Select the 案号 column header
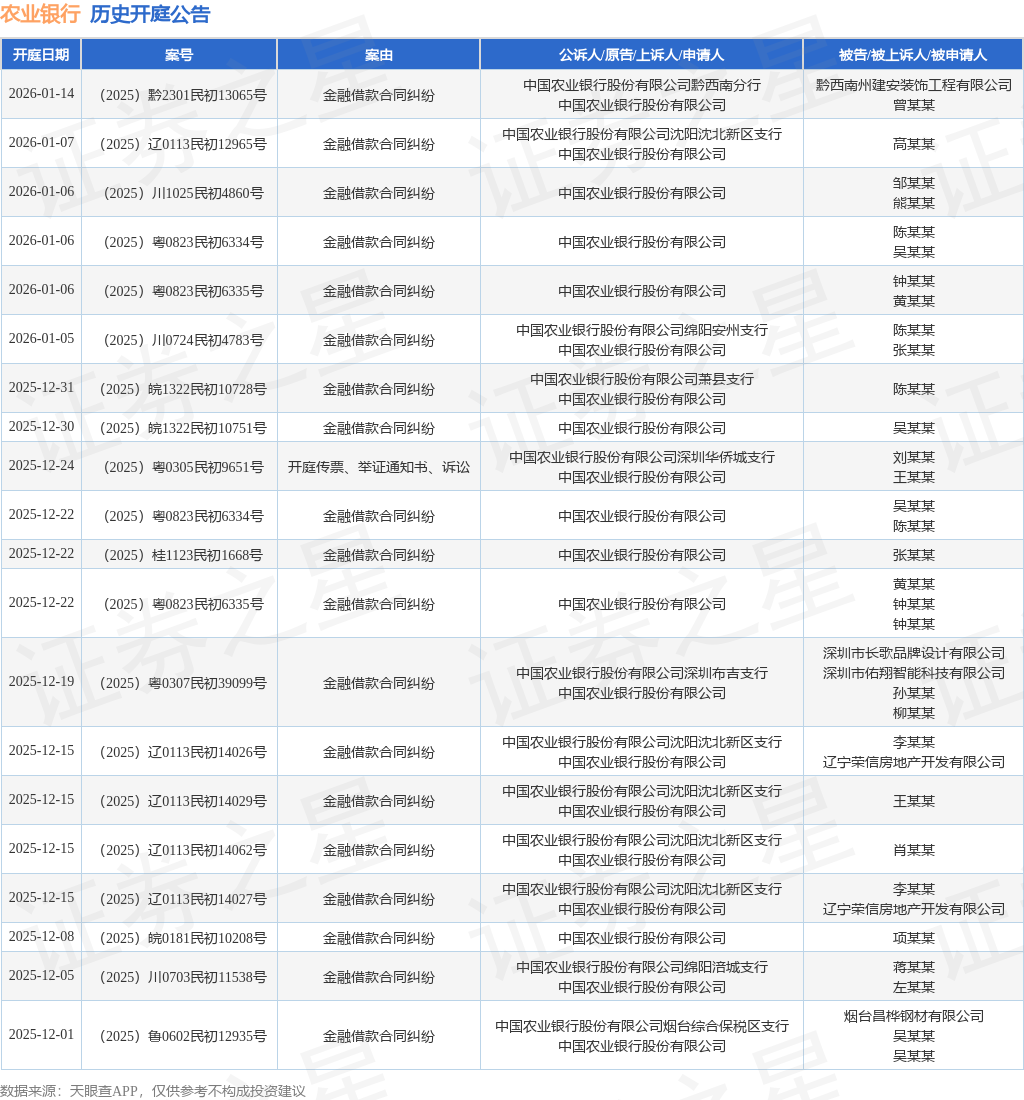Screen dimensions: 1024x1100 click(179, 55)
